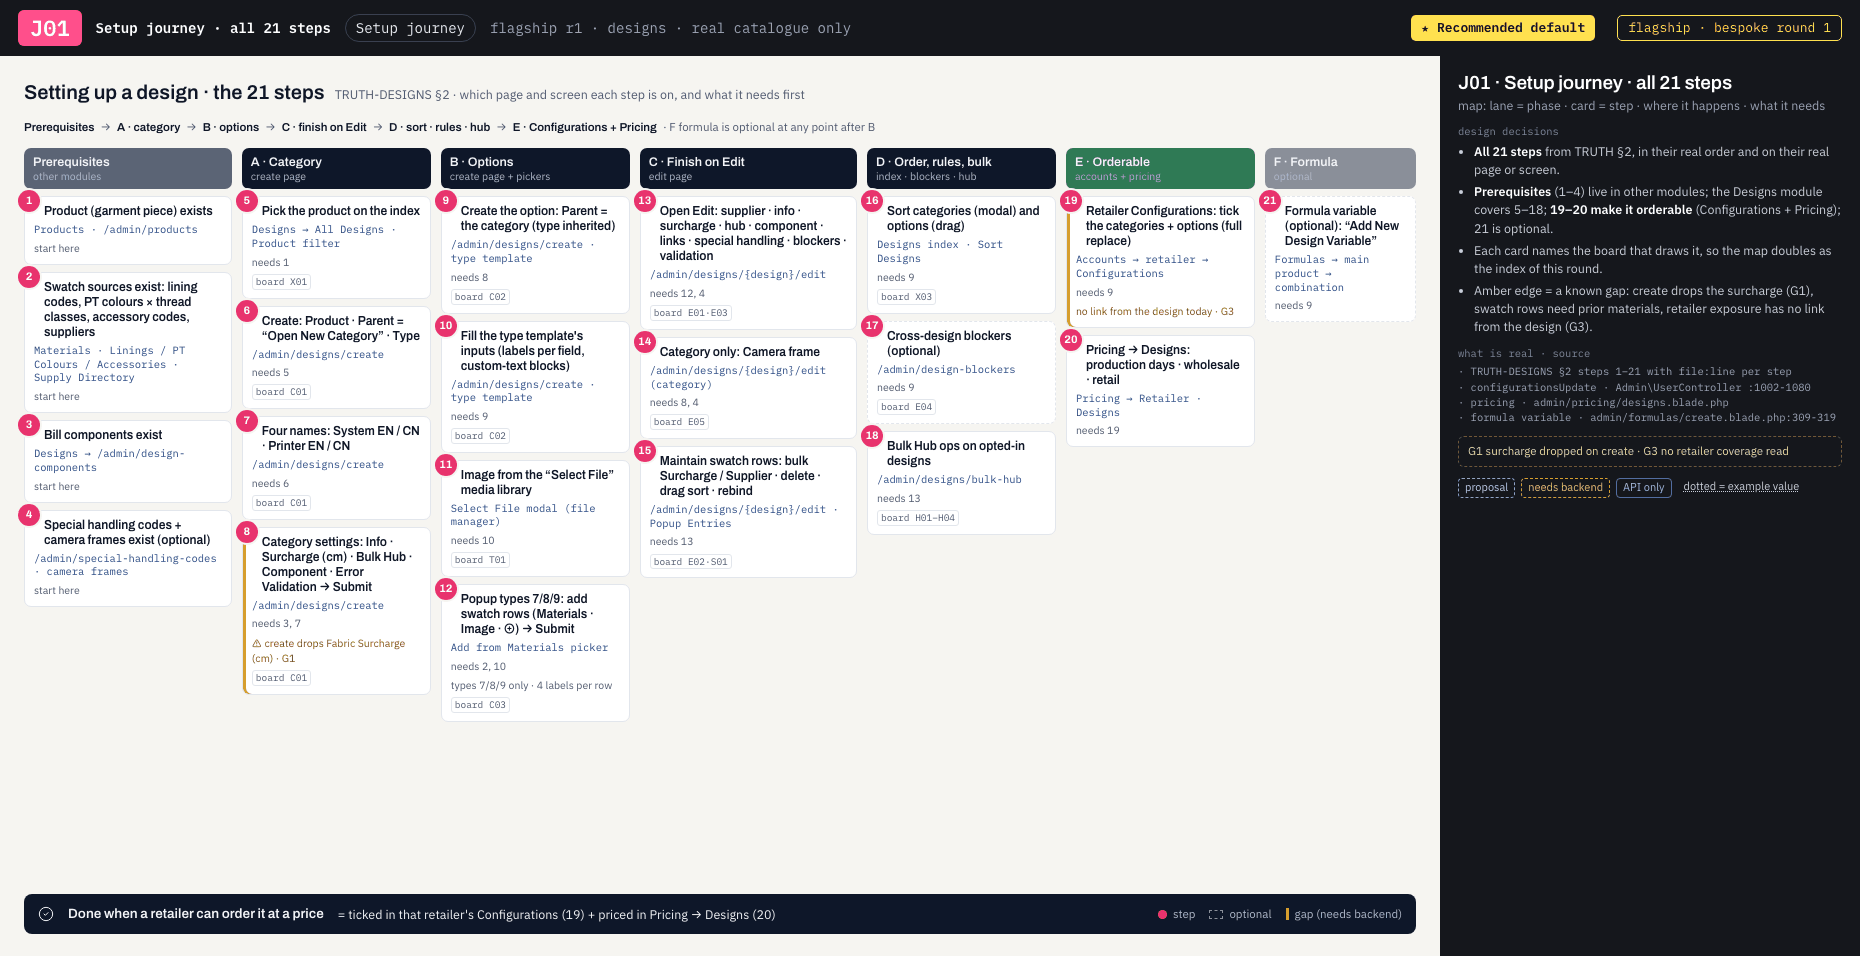
Task: Open the E · Orderable lane header
Action: click(x=1160, y=168)
